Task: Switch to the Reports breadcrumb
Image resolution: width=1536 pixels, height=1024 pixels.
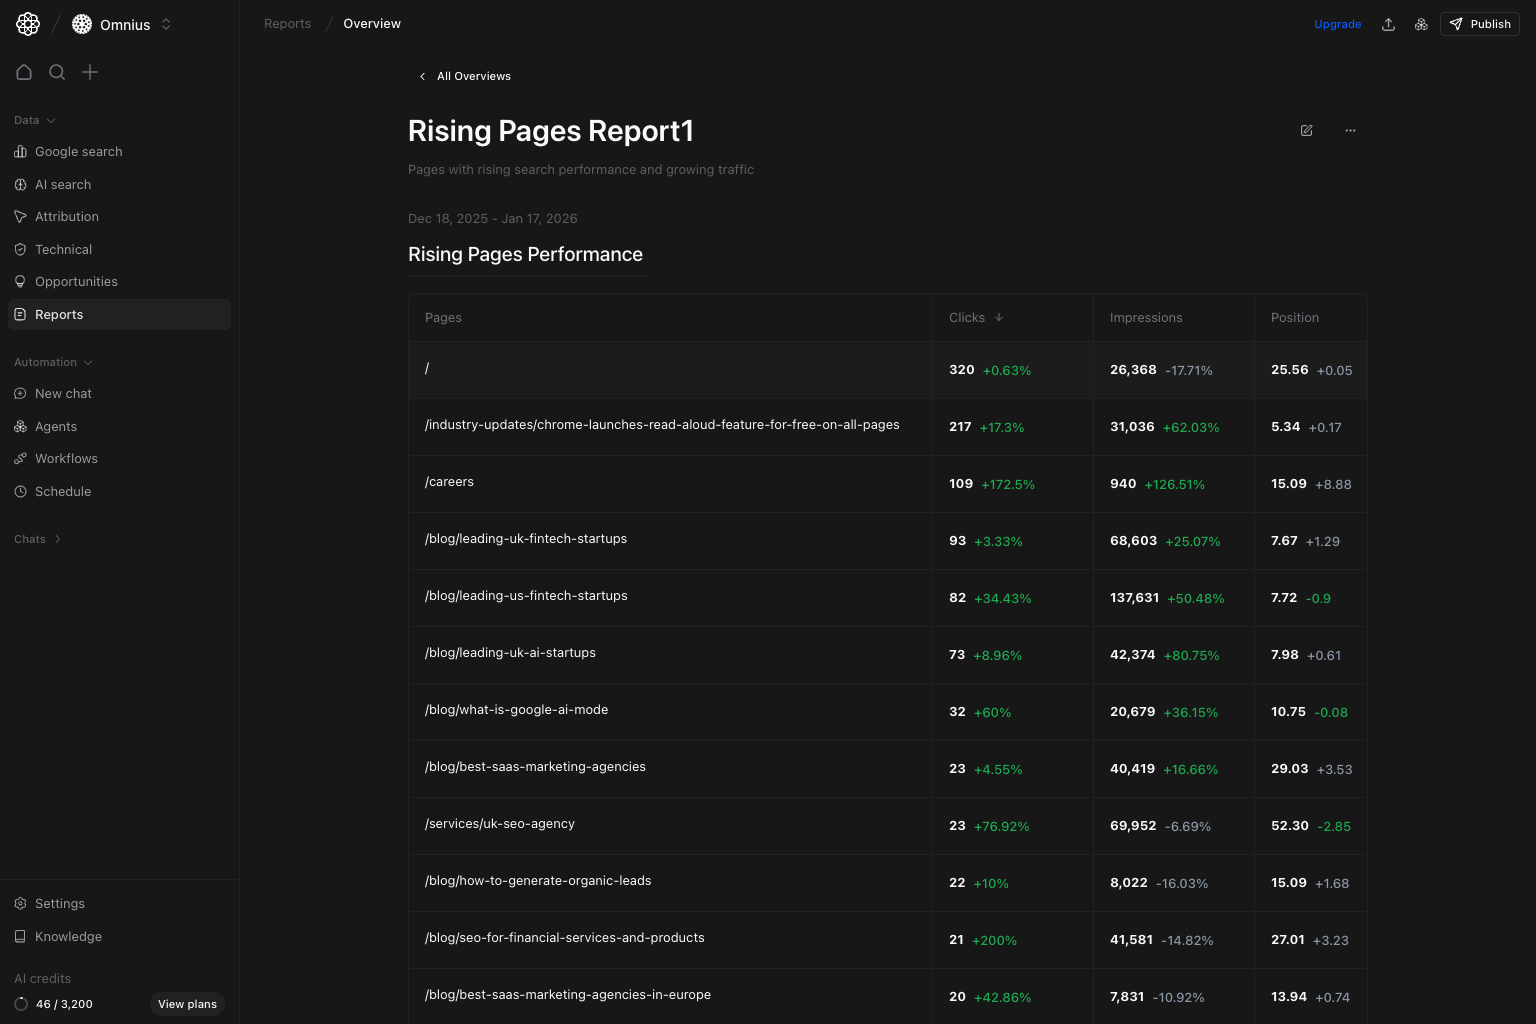Action: (x=287, y=23)
